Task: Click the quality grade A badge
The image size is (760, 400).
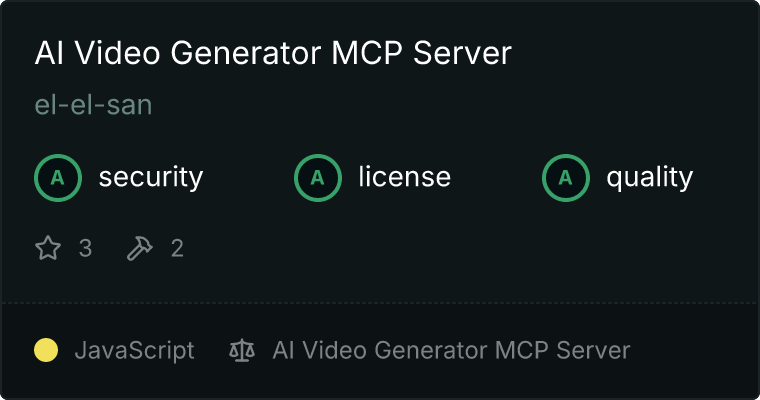Action: pyautogui.click(x=566, y=177)
